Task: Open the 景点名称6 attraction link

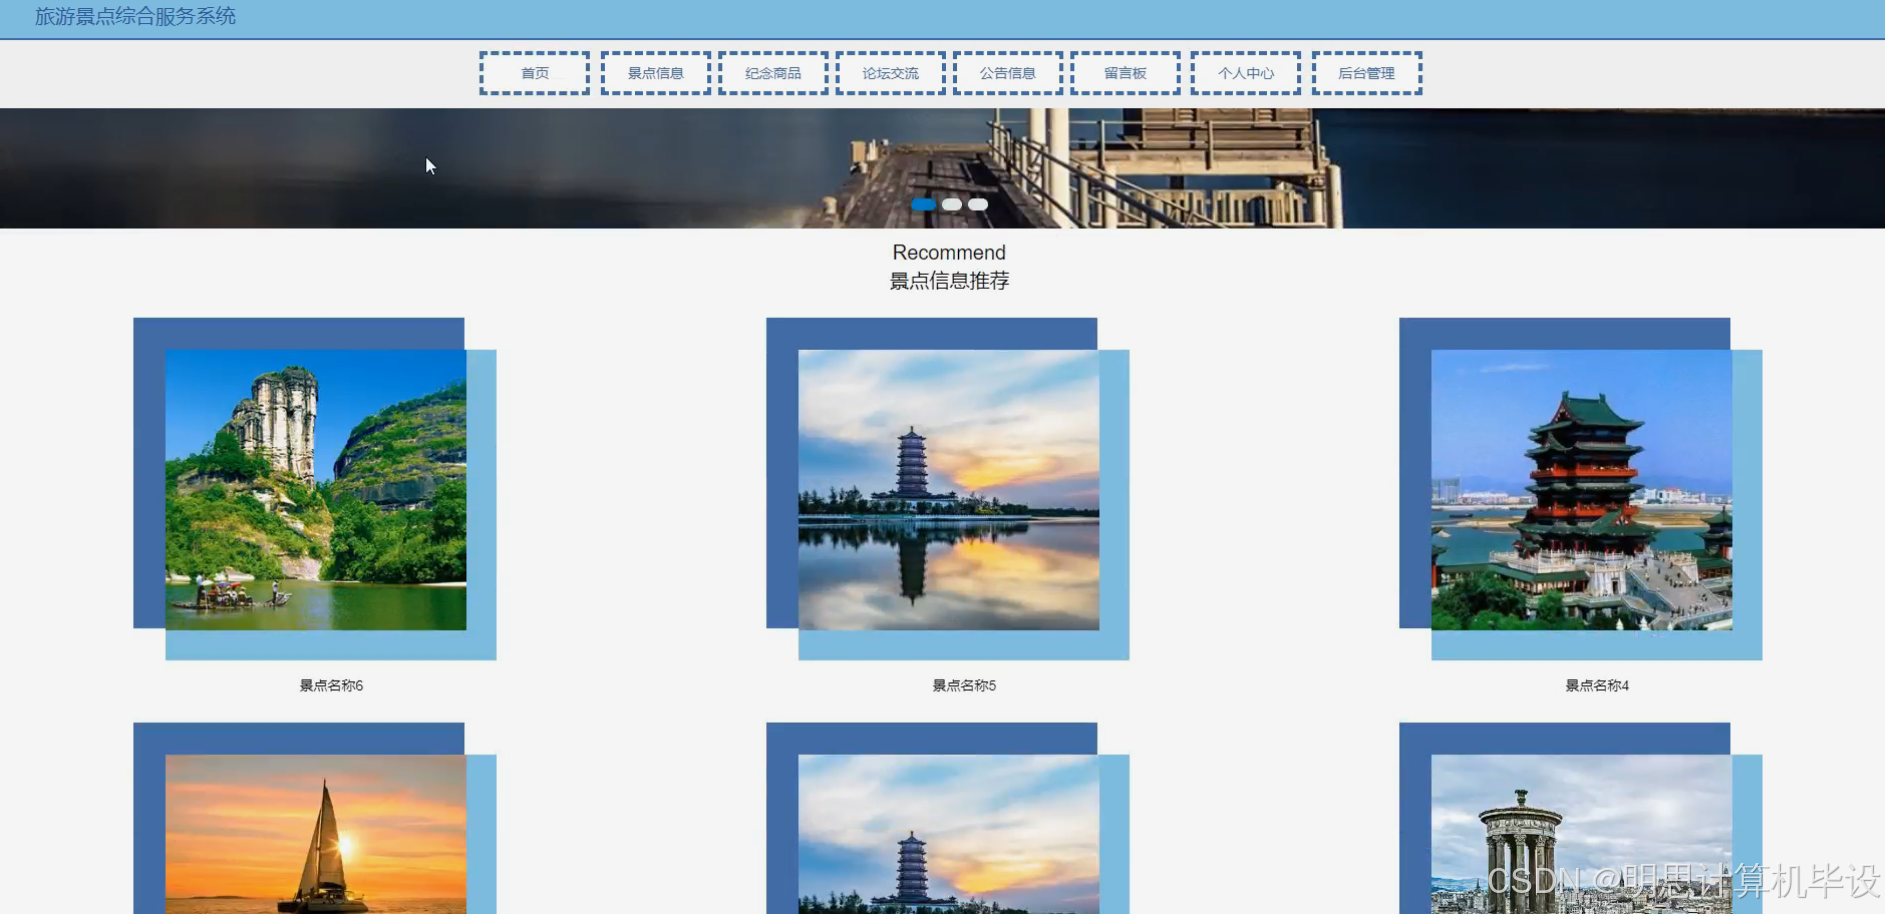Action: pos(328,685)
